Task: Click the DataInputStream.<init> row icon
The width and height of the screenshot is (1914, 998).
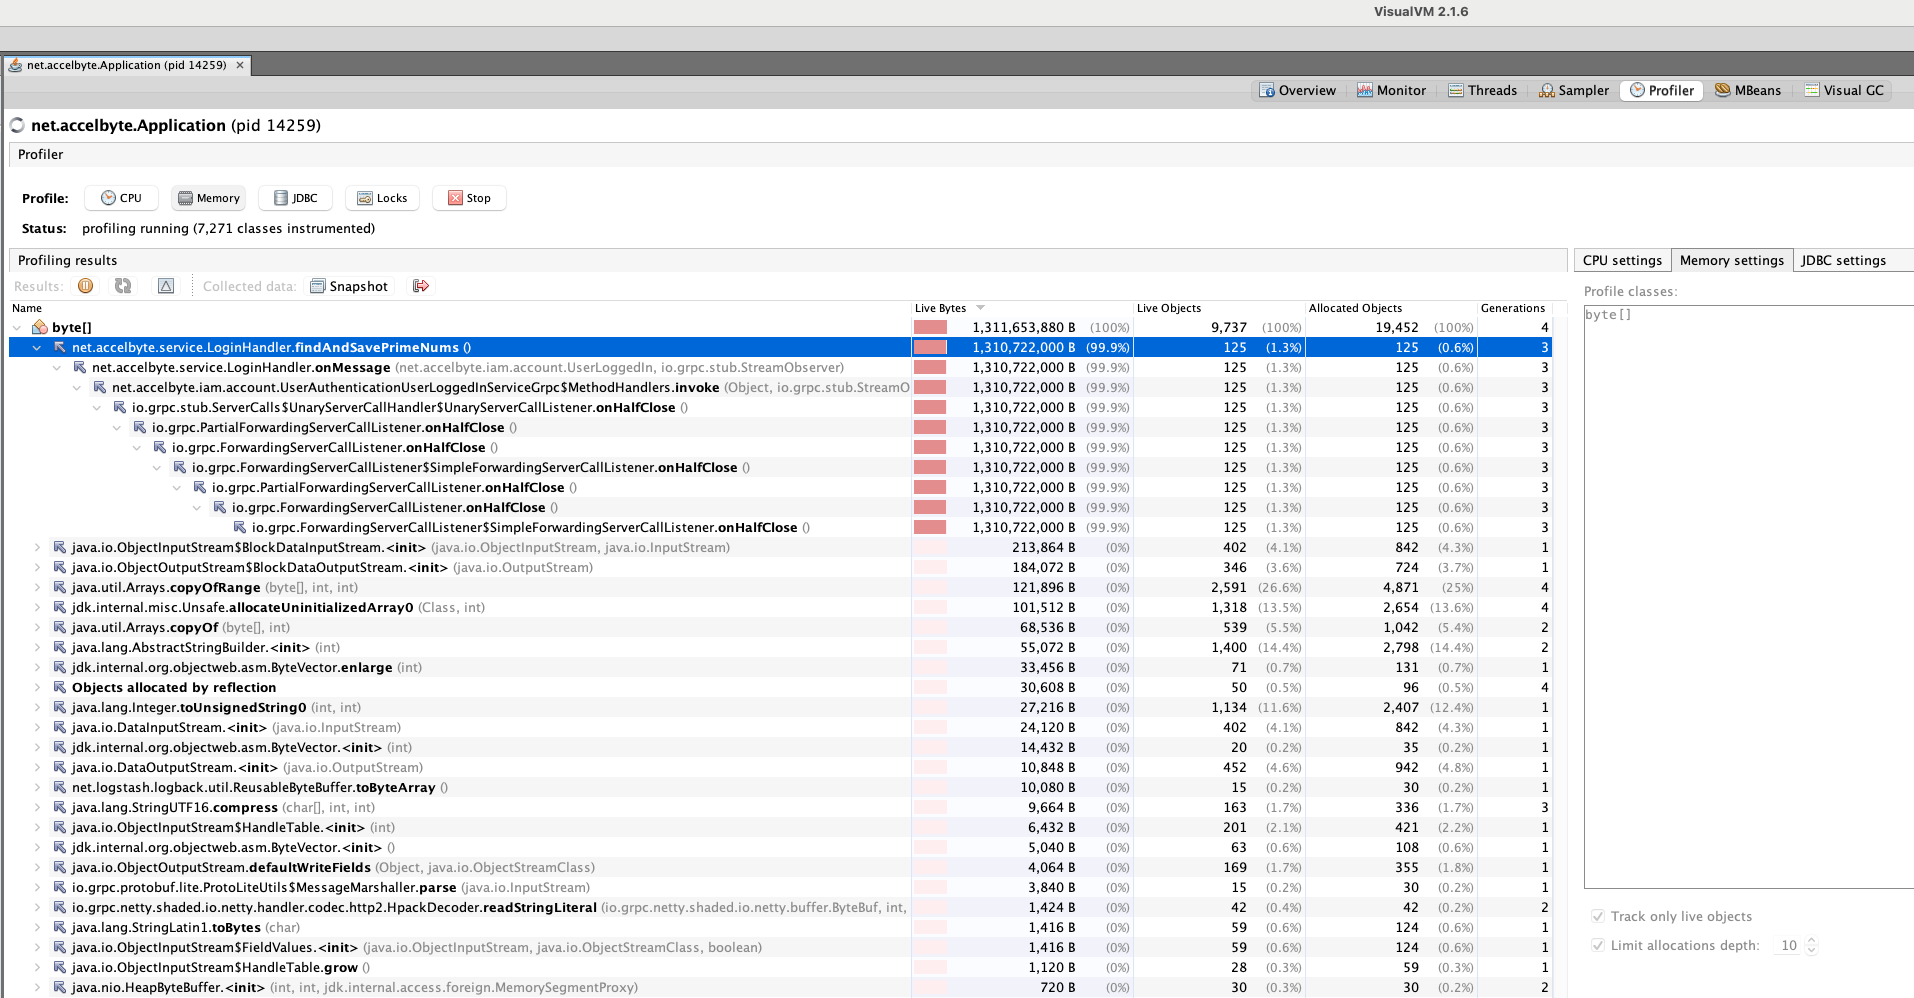Action: pos(59,727)
